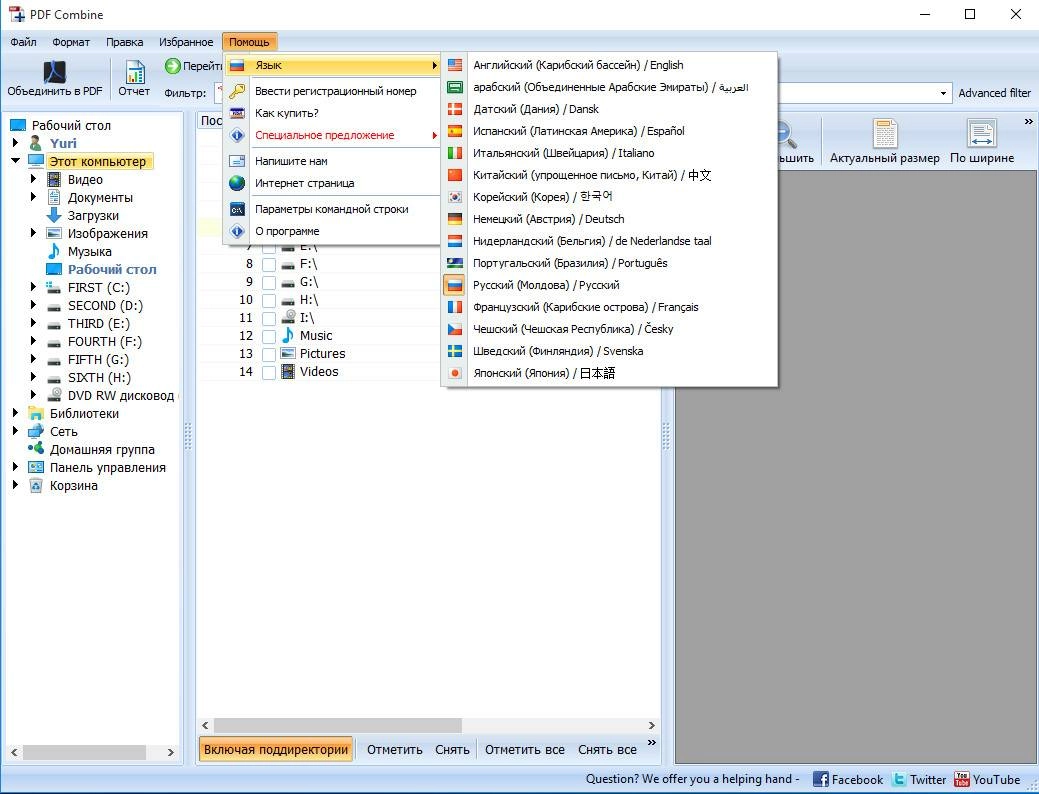The image size is (1039, 794).
Task: Click the command line icon in Помощь menu
Action: click(237, 209)
